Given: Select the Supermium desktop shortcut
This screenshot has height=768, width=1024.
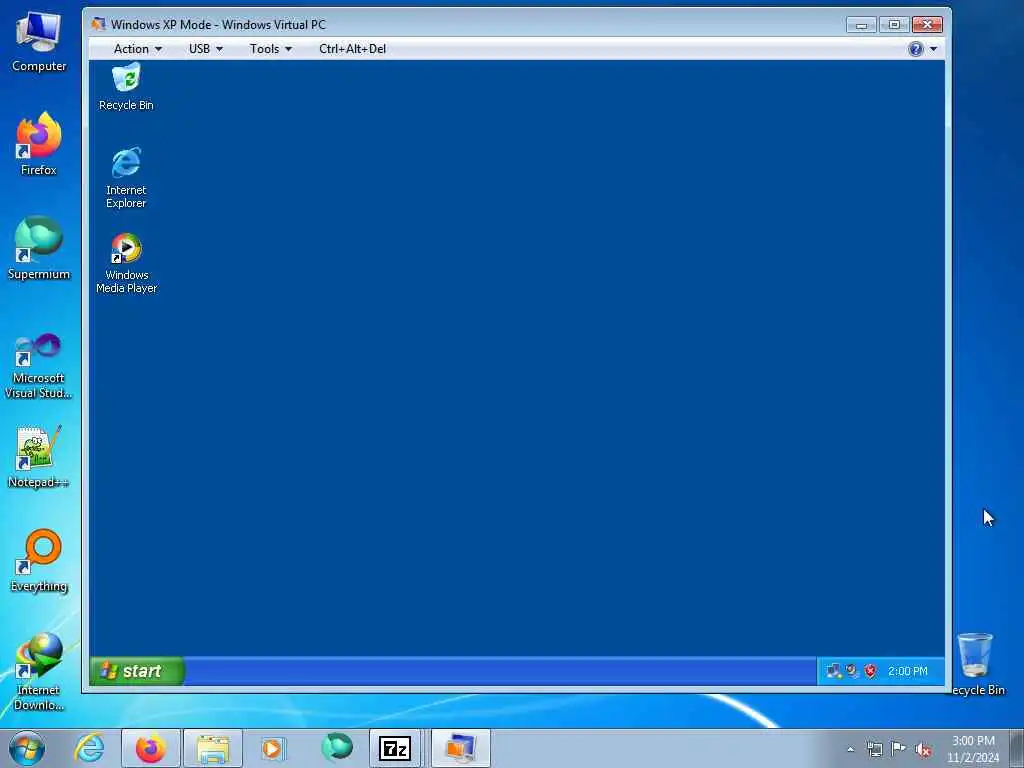Looking at the screenshot, I should tap(39, 248).
